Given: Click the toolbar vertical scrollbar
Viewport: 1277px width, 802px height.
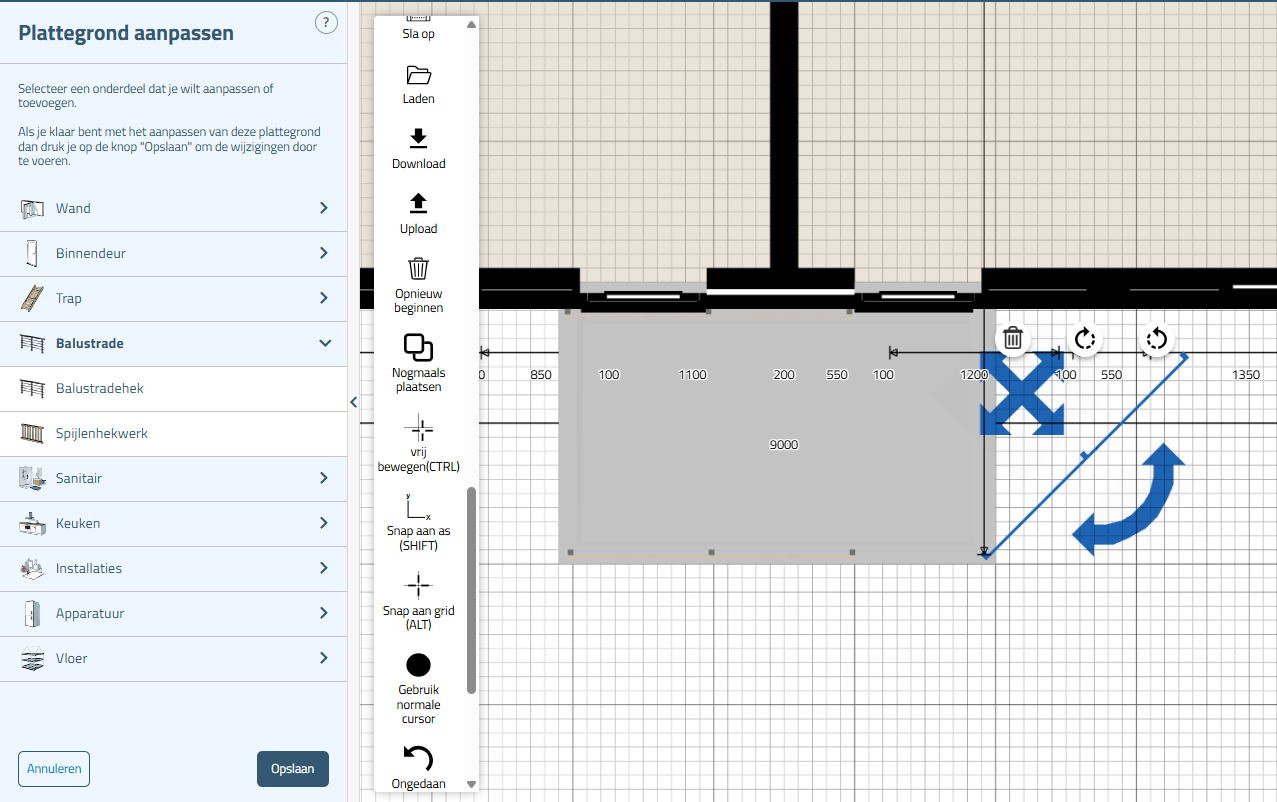Looking at the screenshot, I should [471, 590].
